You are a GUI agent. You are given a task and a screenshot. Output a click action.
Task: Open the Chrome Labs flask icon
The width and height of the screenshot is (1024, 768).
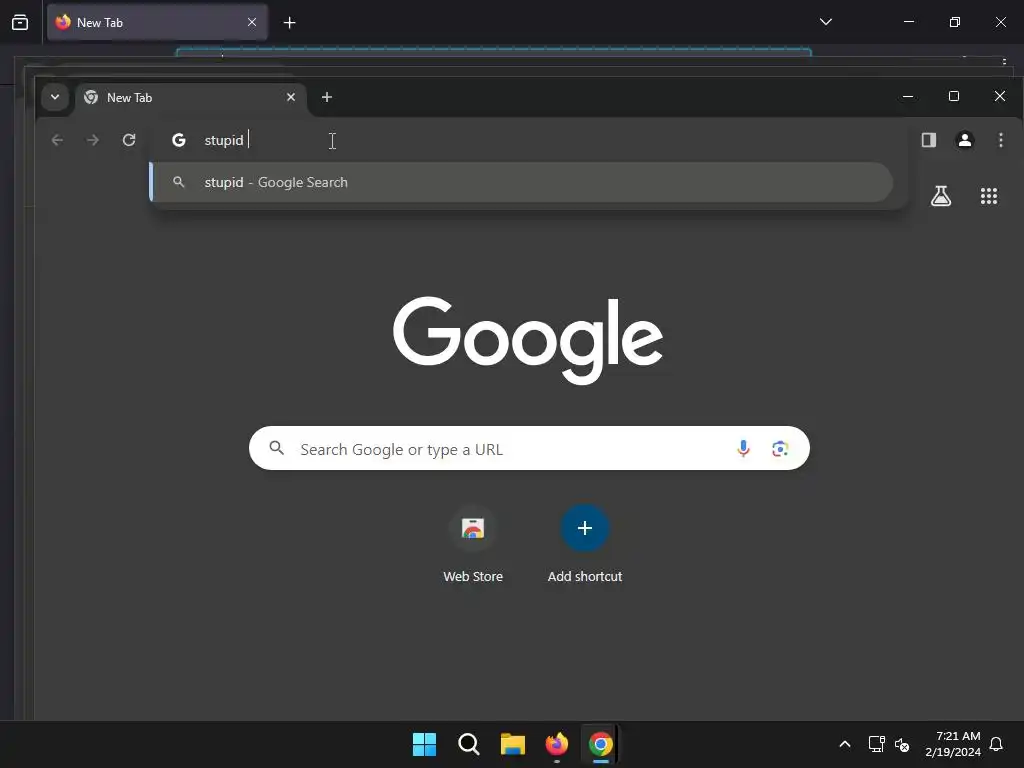940,196
